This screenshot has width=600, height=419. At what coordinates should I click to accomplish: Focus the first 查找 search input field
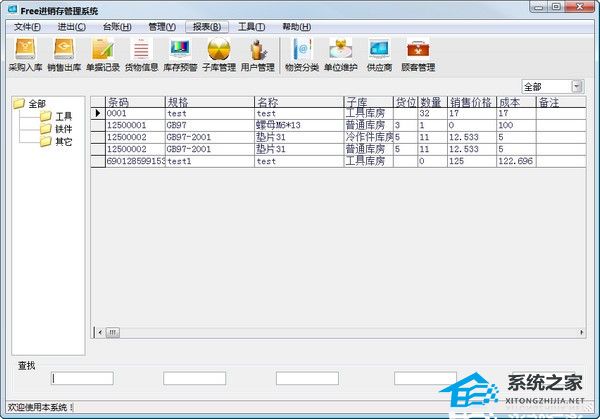point(82,378)
